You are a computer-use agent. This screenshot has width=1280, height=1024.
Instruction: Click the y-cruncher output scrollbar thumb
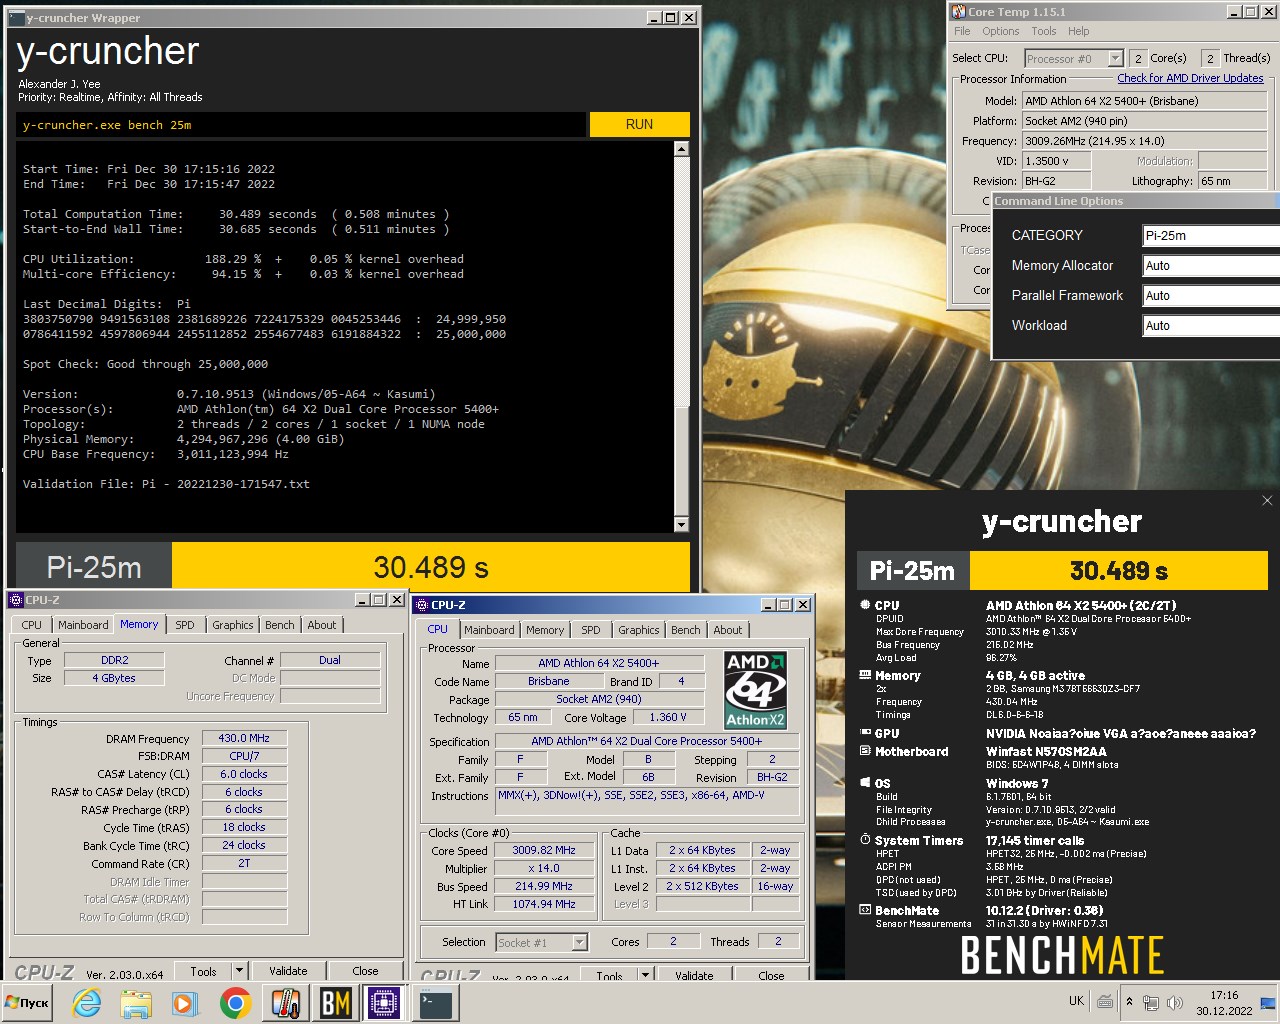tap(681, 460)
